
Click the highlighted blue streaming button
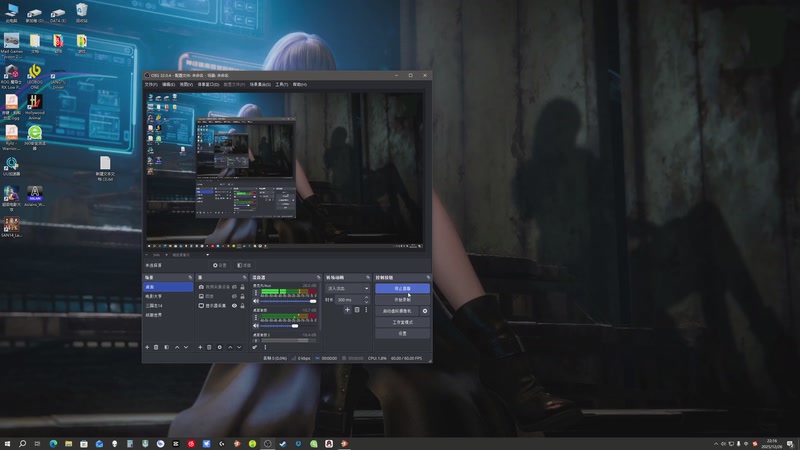point(403,289)
